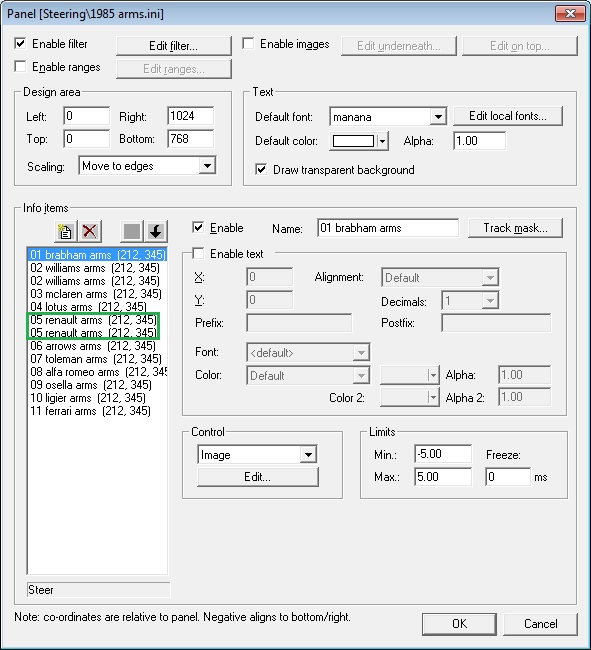Select 04 lotus arms entry
The image size is (591, 650).
click(x=97, y=307)
